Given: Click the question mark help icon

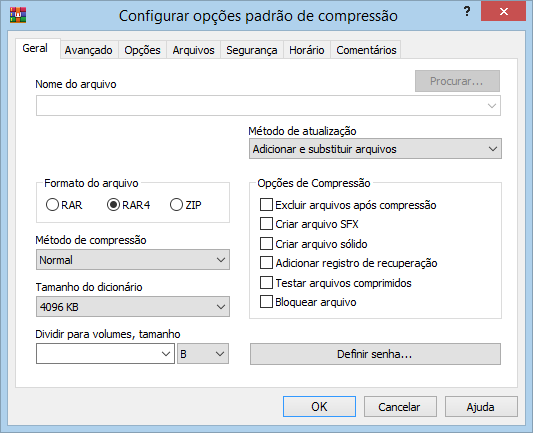Looking at the screenshot, I should (x=467, y=12).
